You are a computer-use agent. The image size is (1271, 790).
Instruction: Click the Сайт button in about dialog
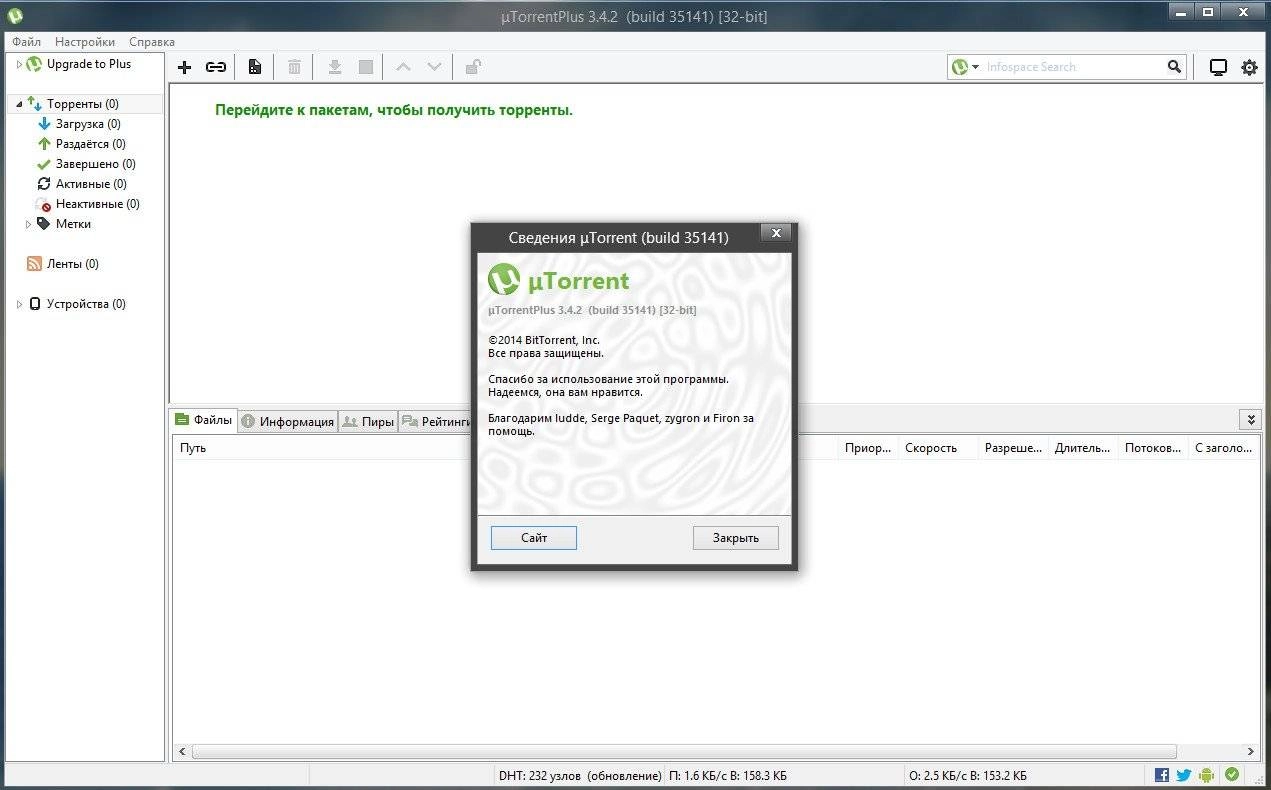pyautogui.click(x=533, y=537)
